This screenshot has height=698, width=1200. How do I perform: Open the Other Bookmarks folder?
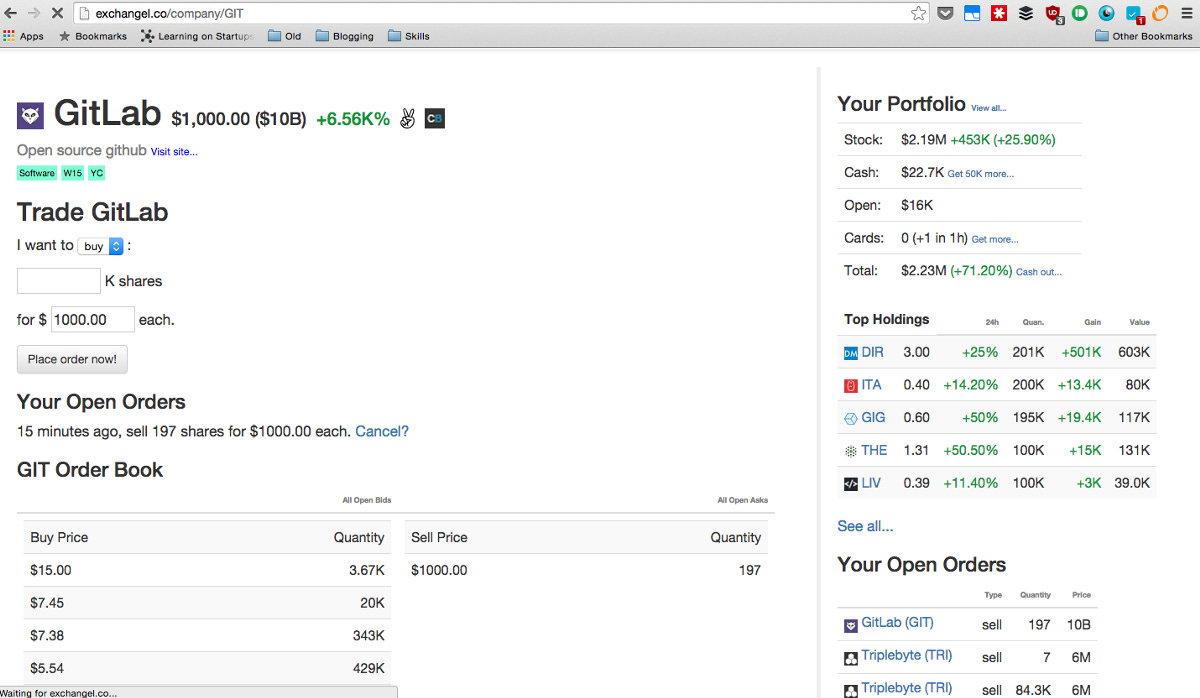click(1144, 36)
